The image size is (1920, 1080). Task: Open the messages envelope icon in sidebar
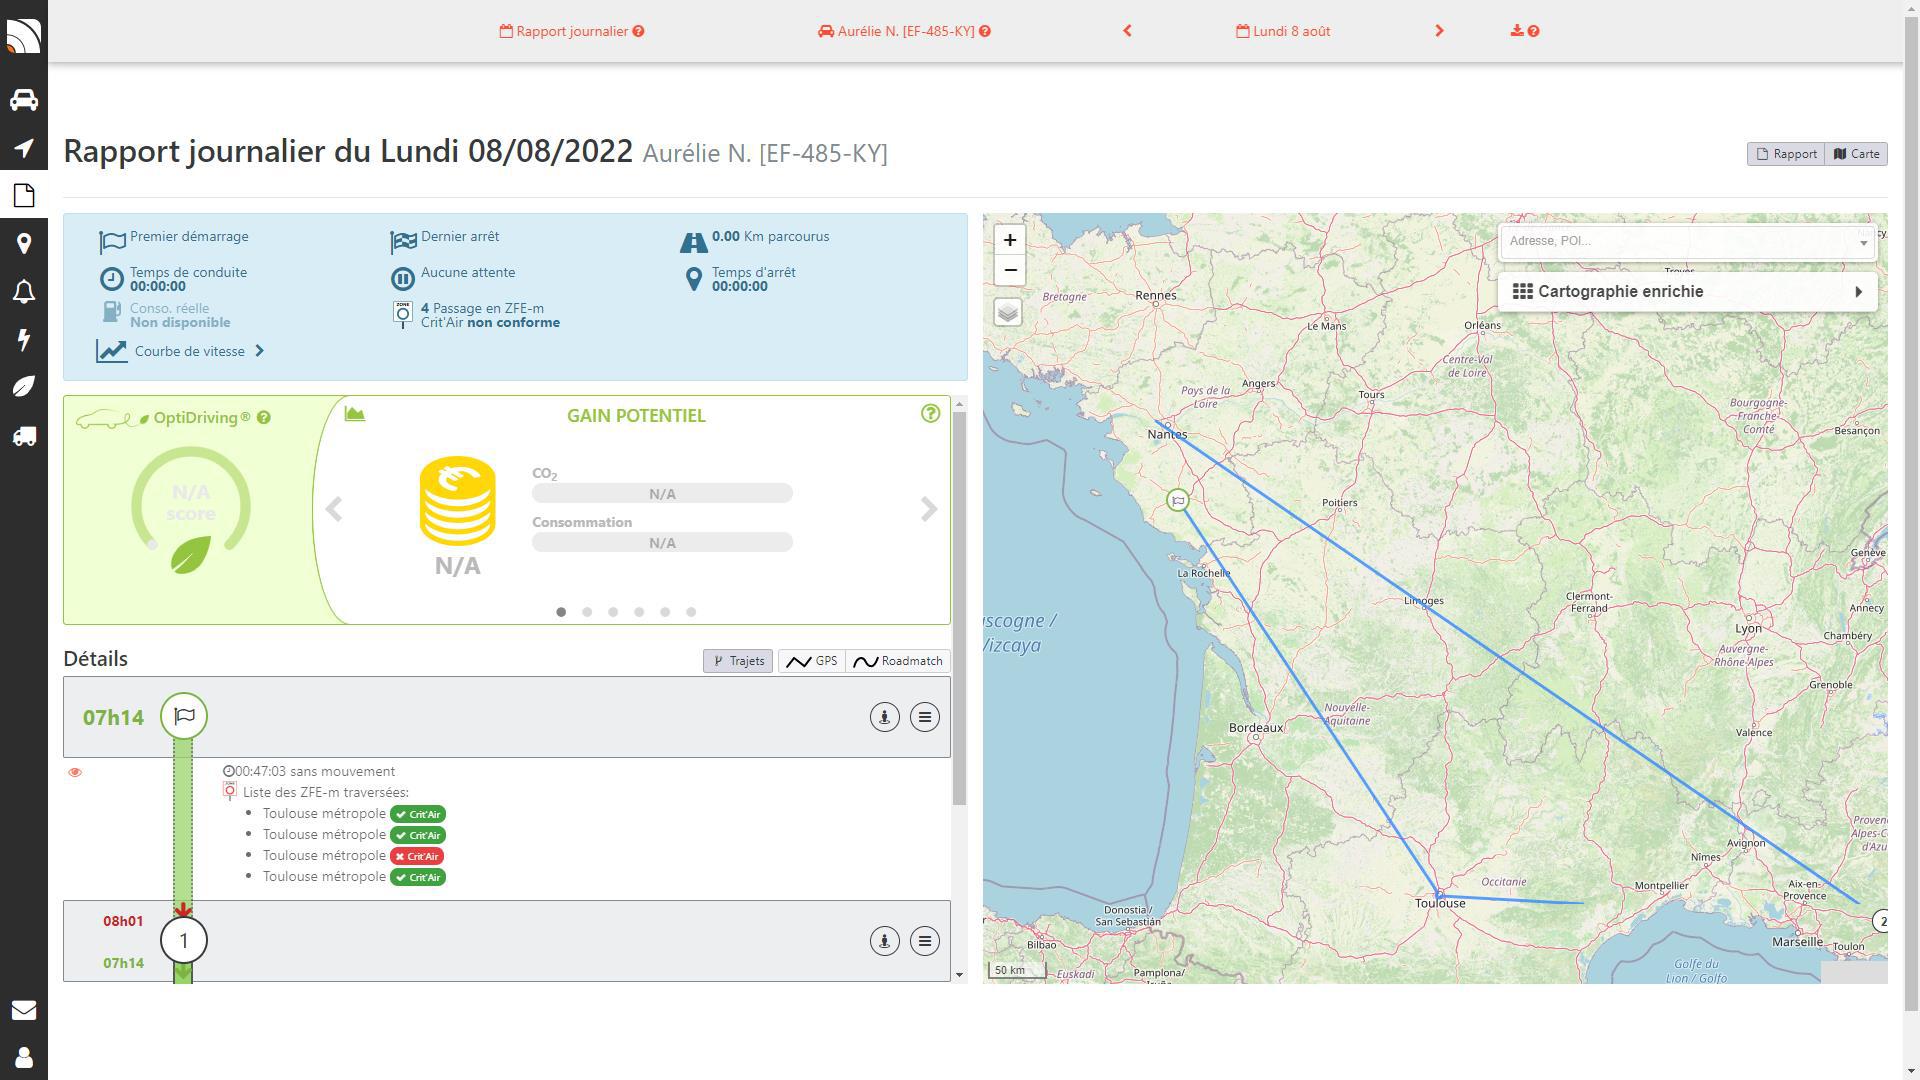coord(24,1010)
